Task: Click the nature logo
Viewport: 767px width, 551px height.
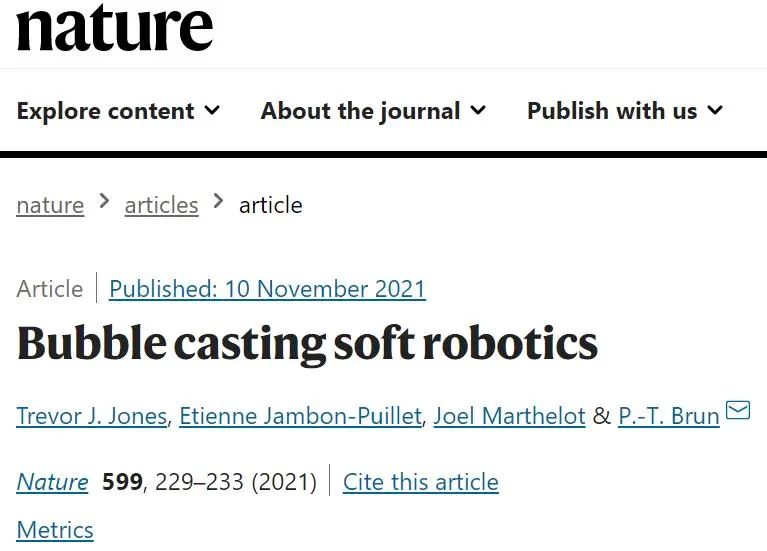Action: tap(115, 27)
